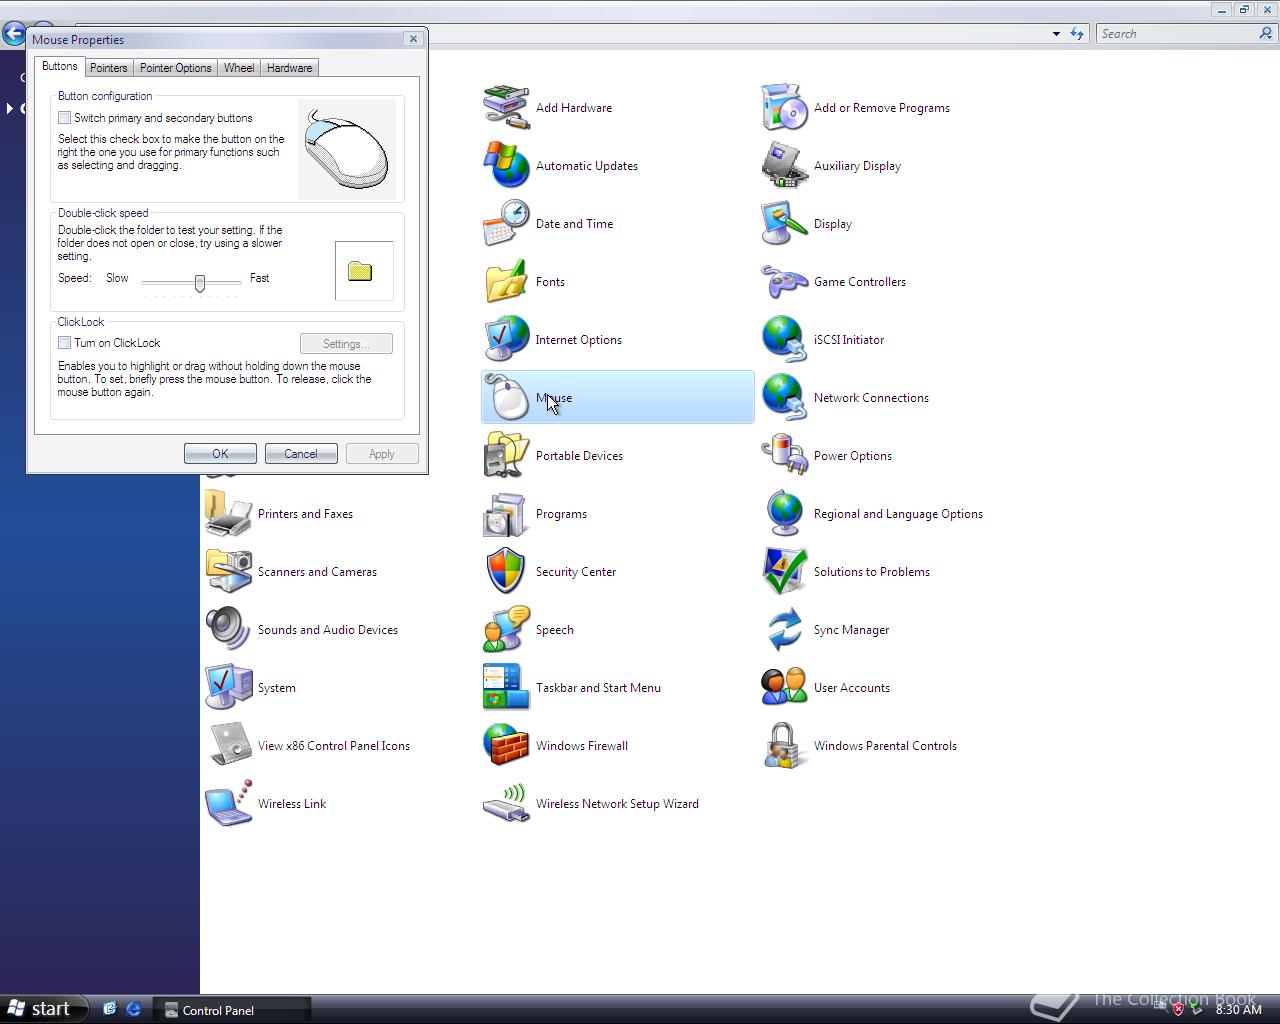
Task: Open Taskbar and Start Menu icon
Action: tap(506, 688)
